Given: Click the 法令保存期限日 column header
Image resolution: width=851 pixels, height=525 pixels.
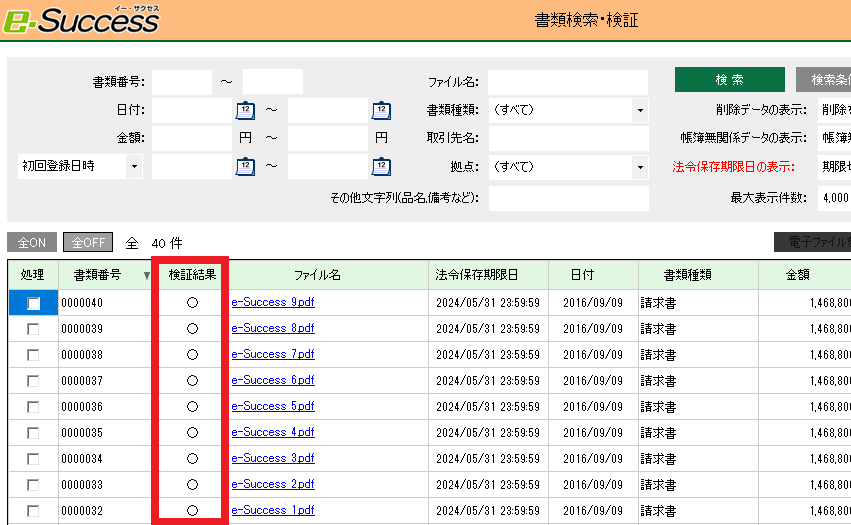Looking at the screenshot, I should [477, 274].
